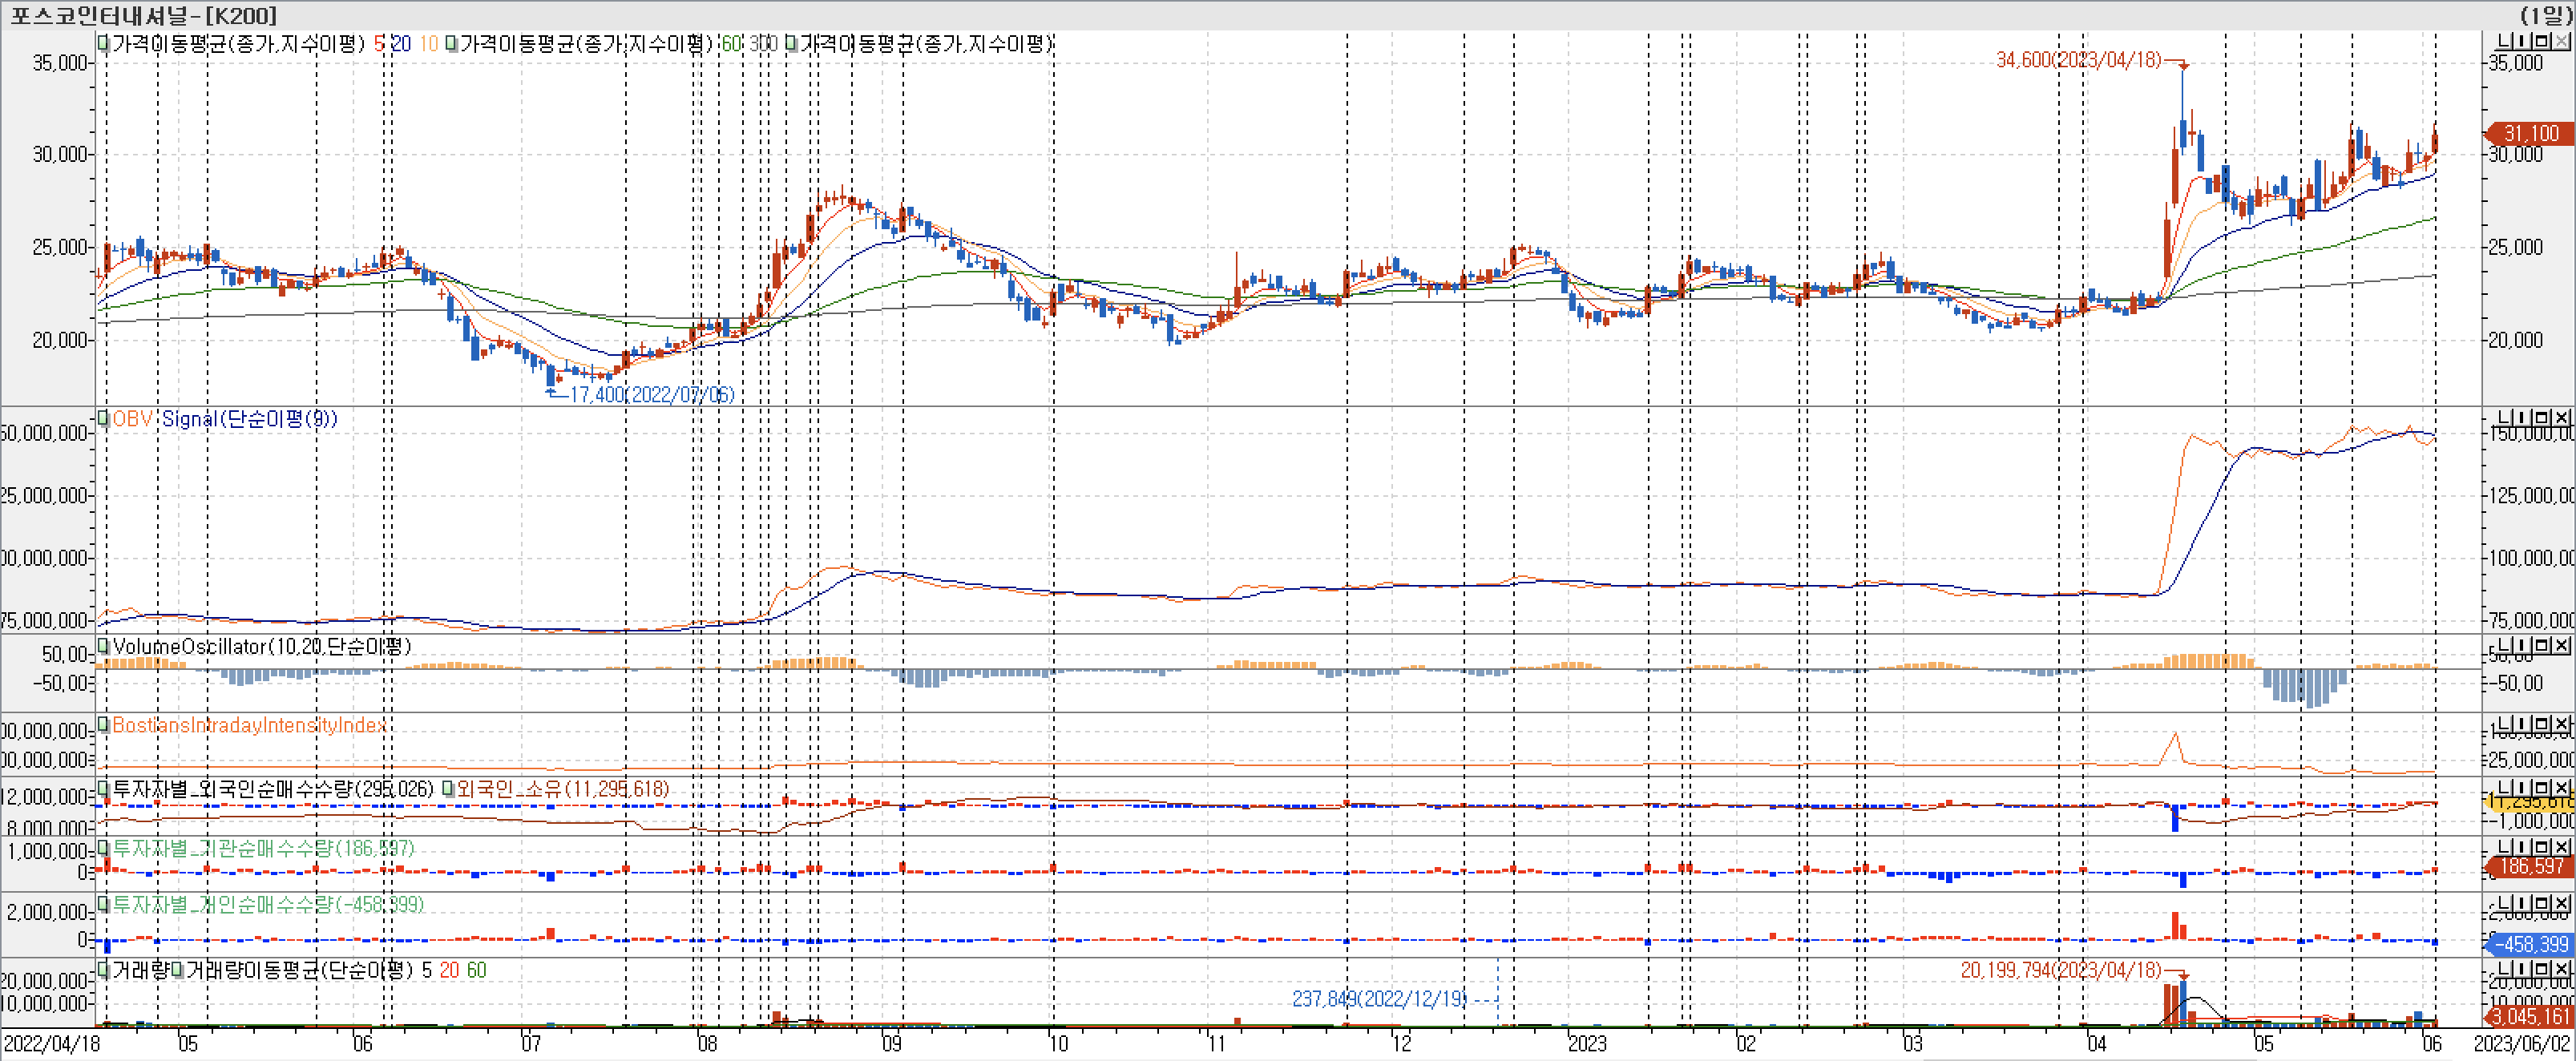
Task: Click the L icon on the 개인순매수수량 panel
Action: pos(2504,903)
